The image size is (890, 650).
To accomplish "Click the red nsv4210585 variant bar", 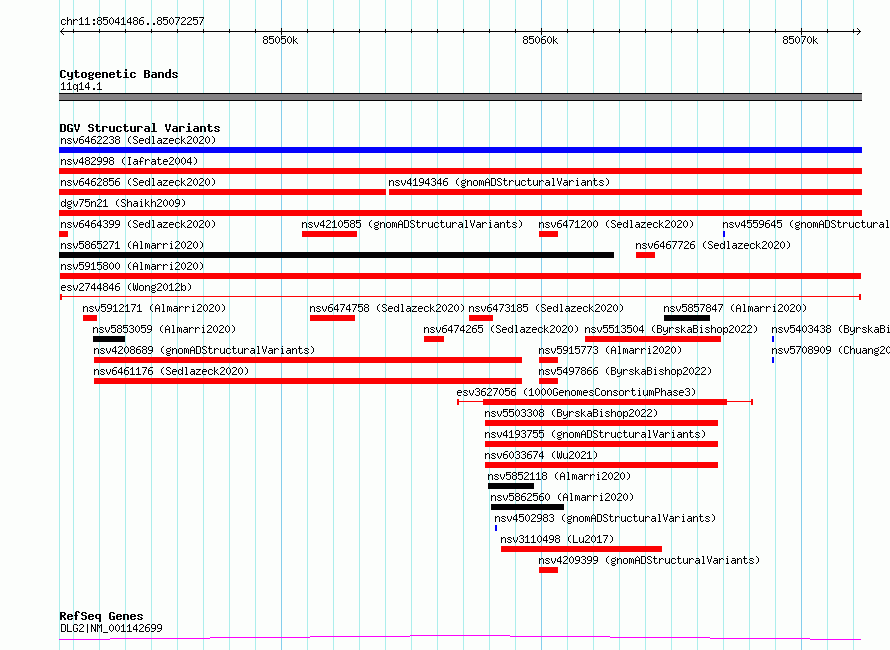I will [329, 234].
